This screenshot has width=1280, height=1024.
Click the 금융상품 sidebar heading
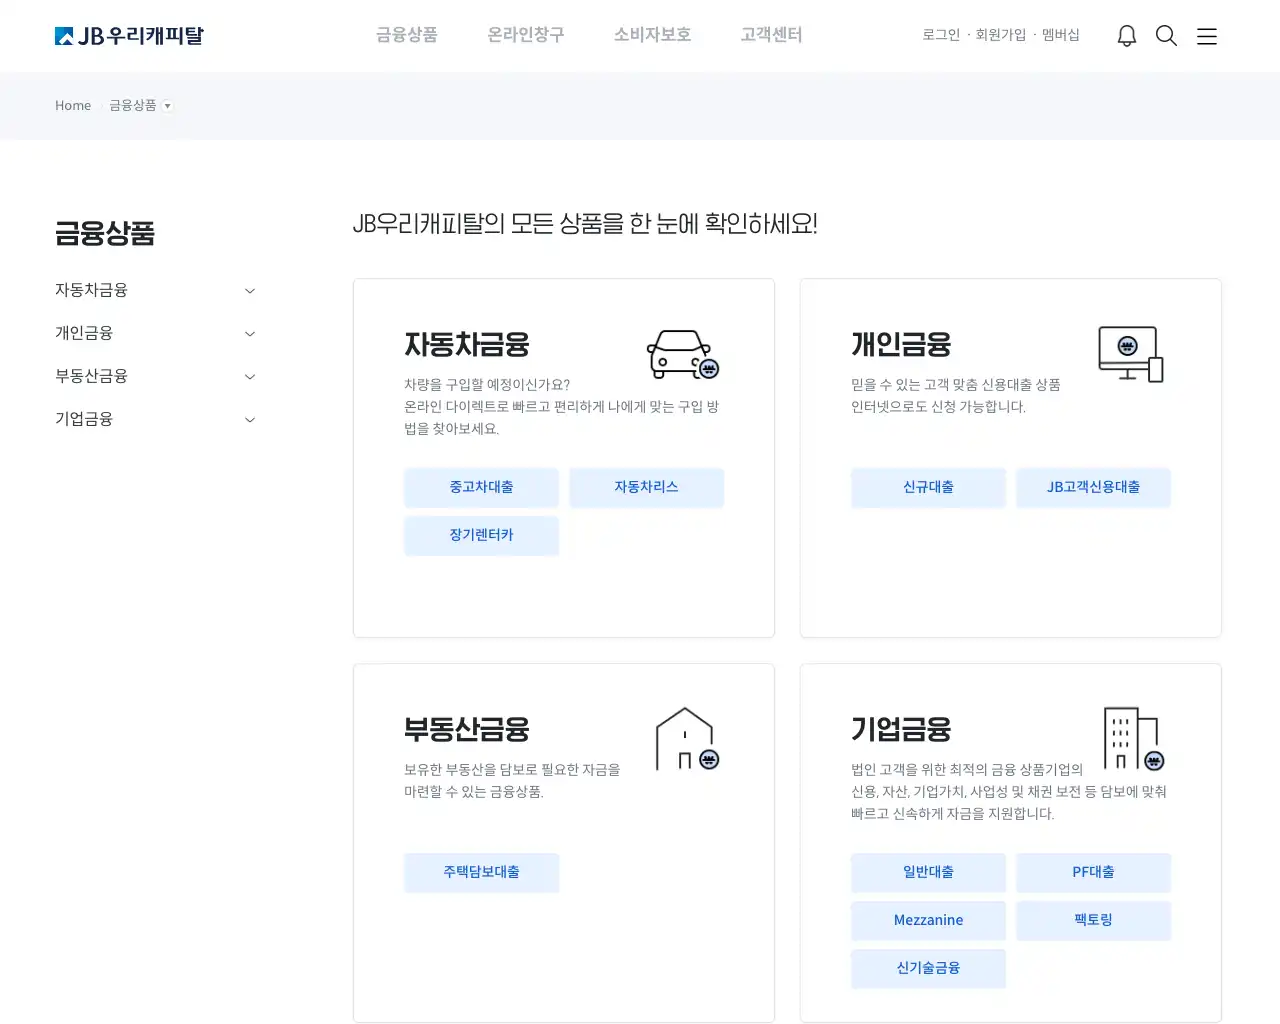(x=105, y=234)
